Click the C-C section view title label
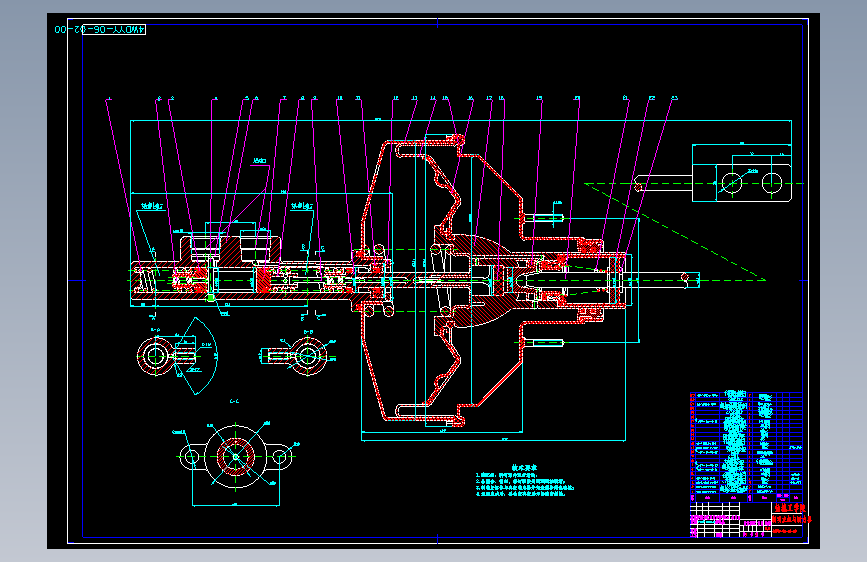Screen dimensions: 867x562 pos(234,402)
